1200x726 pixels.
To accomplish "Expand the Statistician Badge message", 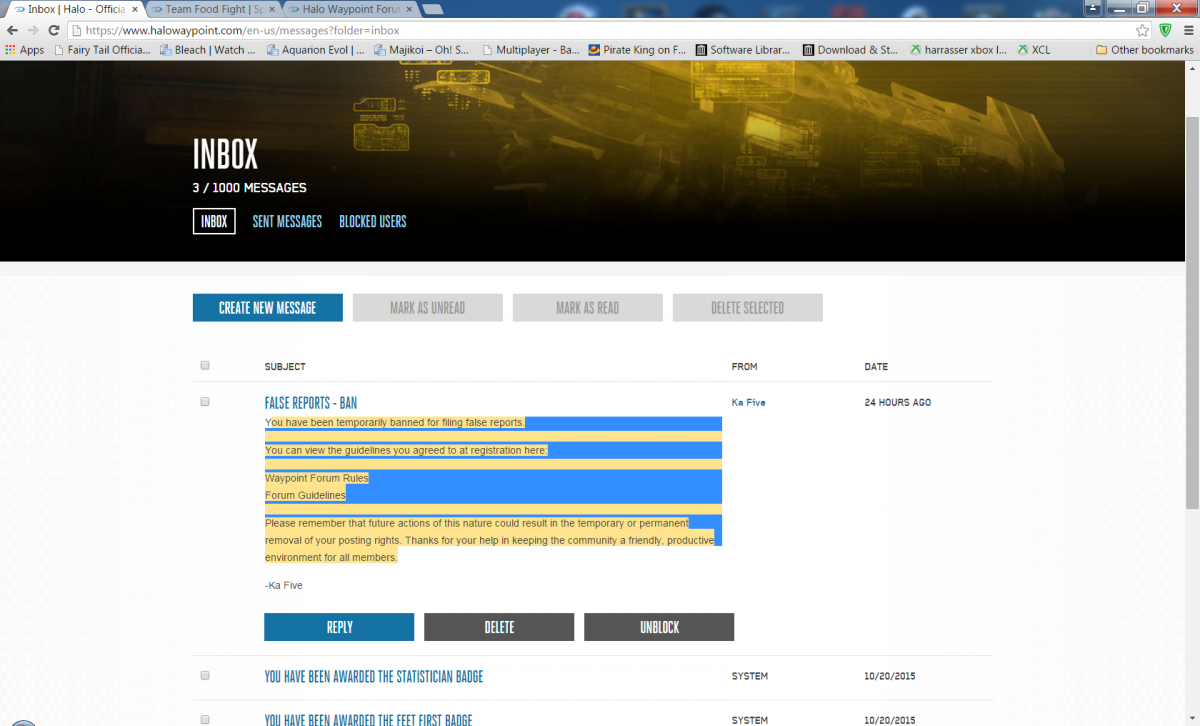I will (x=373, y=677).
